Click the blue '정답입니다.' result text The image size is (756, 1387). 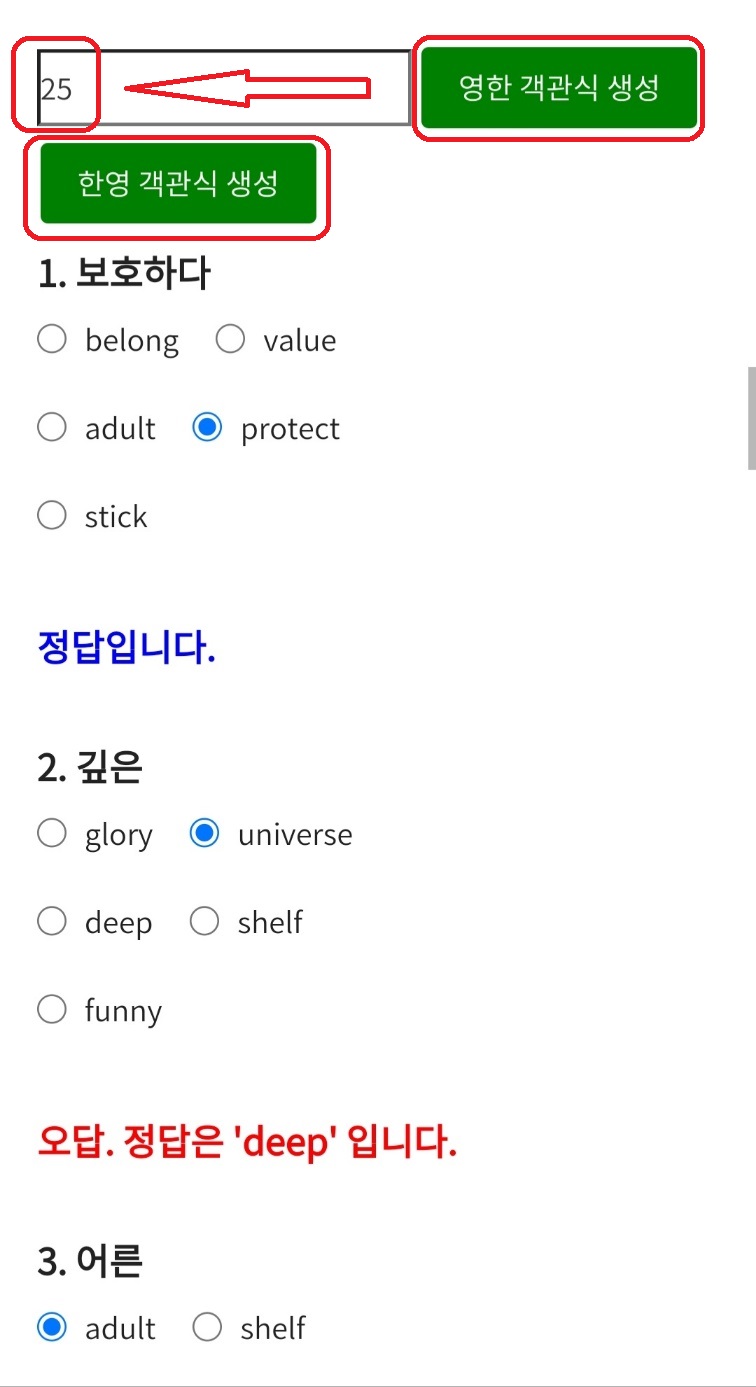(126, 648)
